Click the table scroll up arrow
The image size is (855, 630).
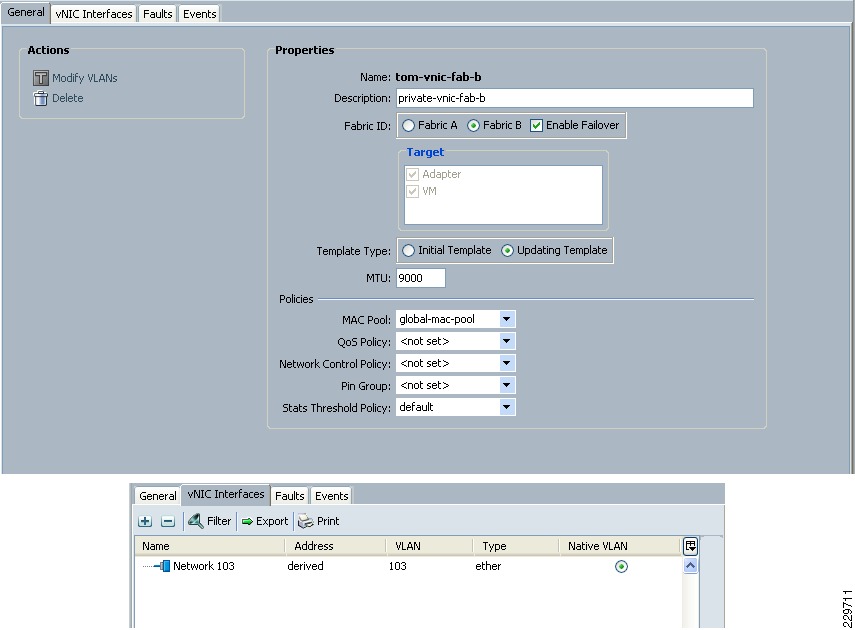click(x=690, y=566)
